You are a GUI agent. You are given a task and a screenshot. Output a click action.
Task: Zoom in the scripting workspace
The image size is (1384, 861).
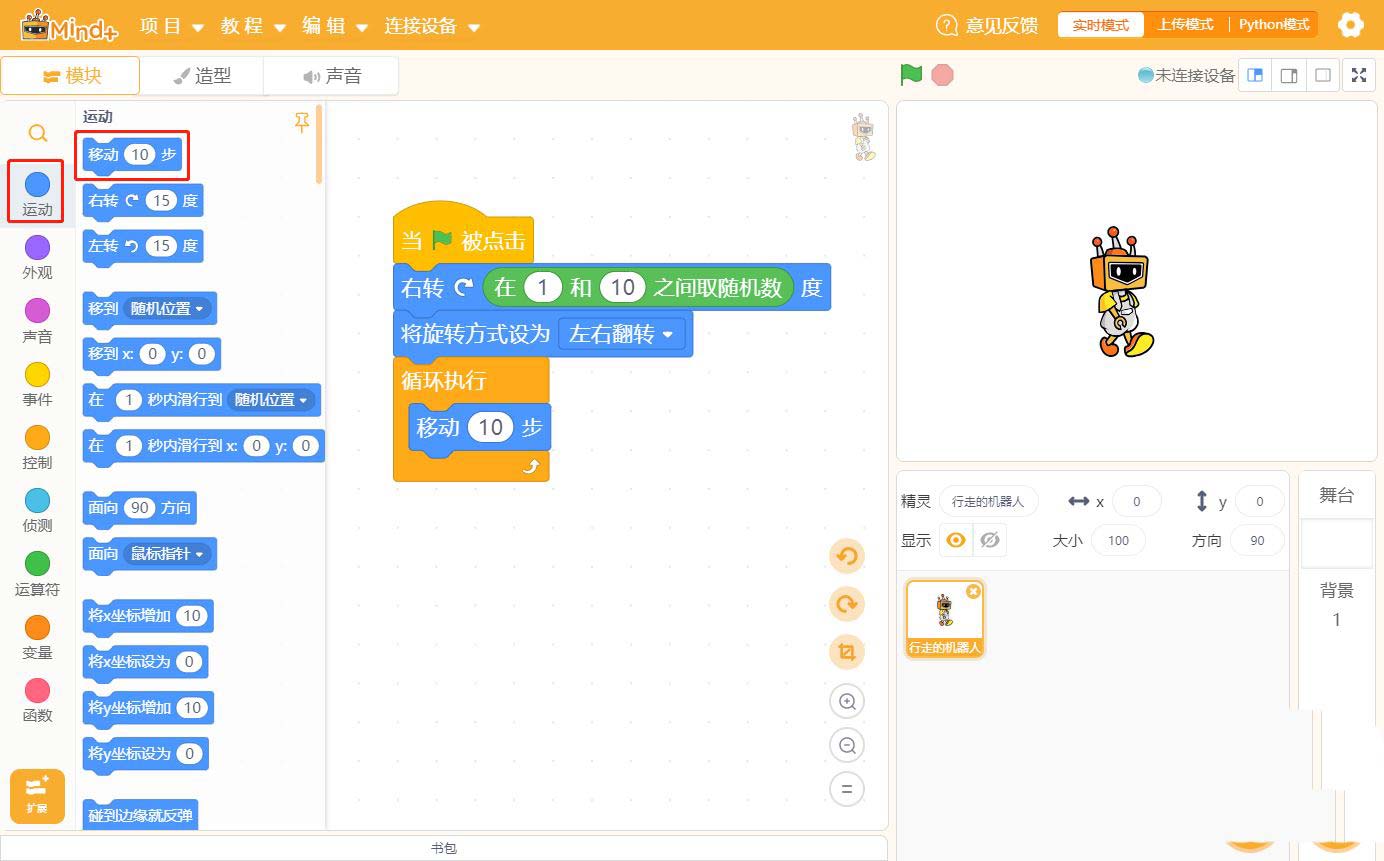click(x=847, y=701)
